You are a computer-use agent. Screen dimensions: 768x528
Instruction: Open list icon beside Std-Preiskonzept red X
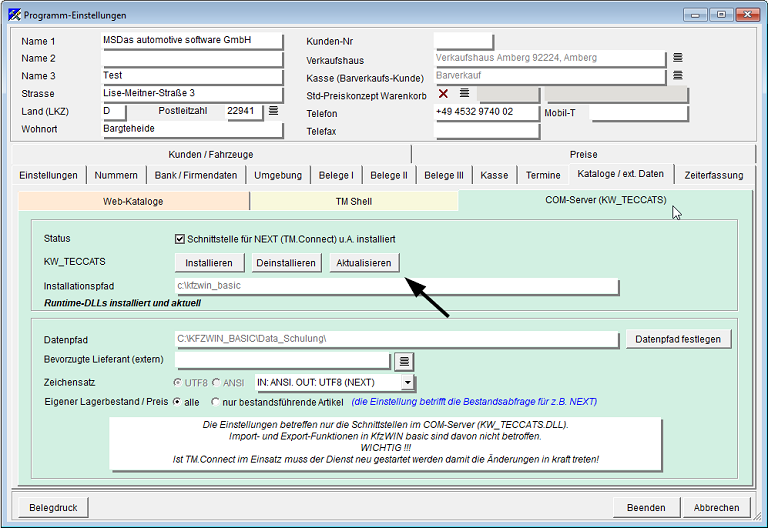(464, 93)
